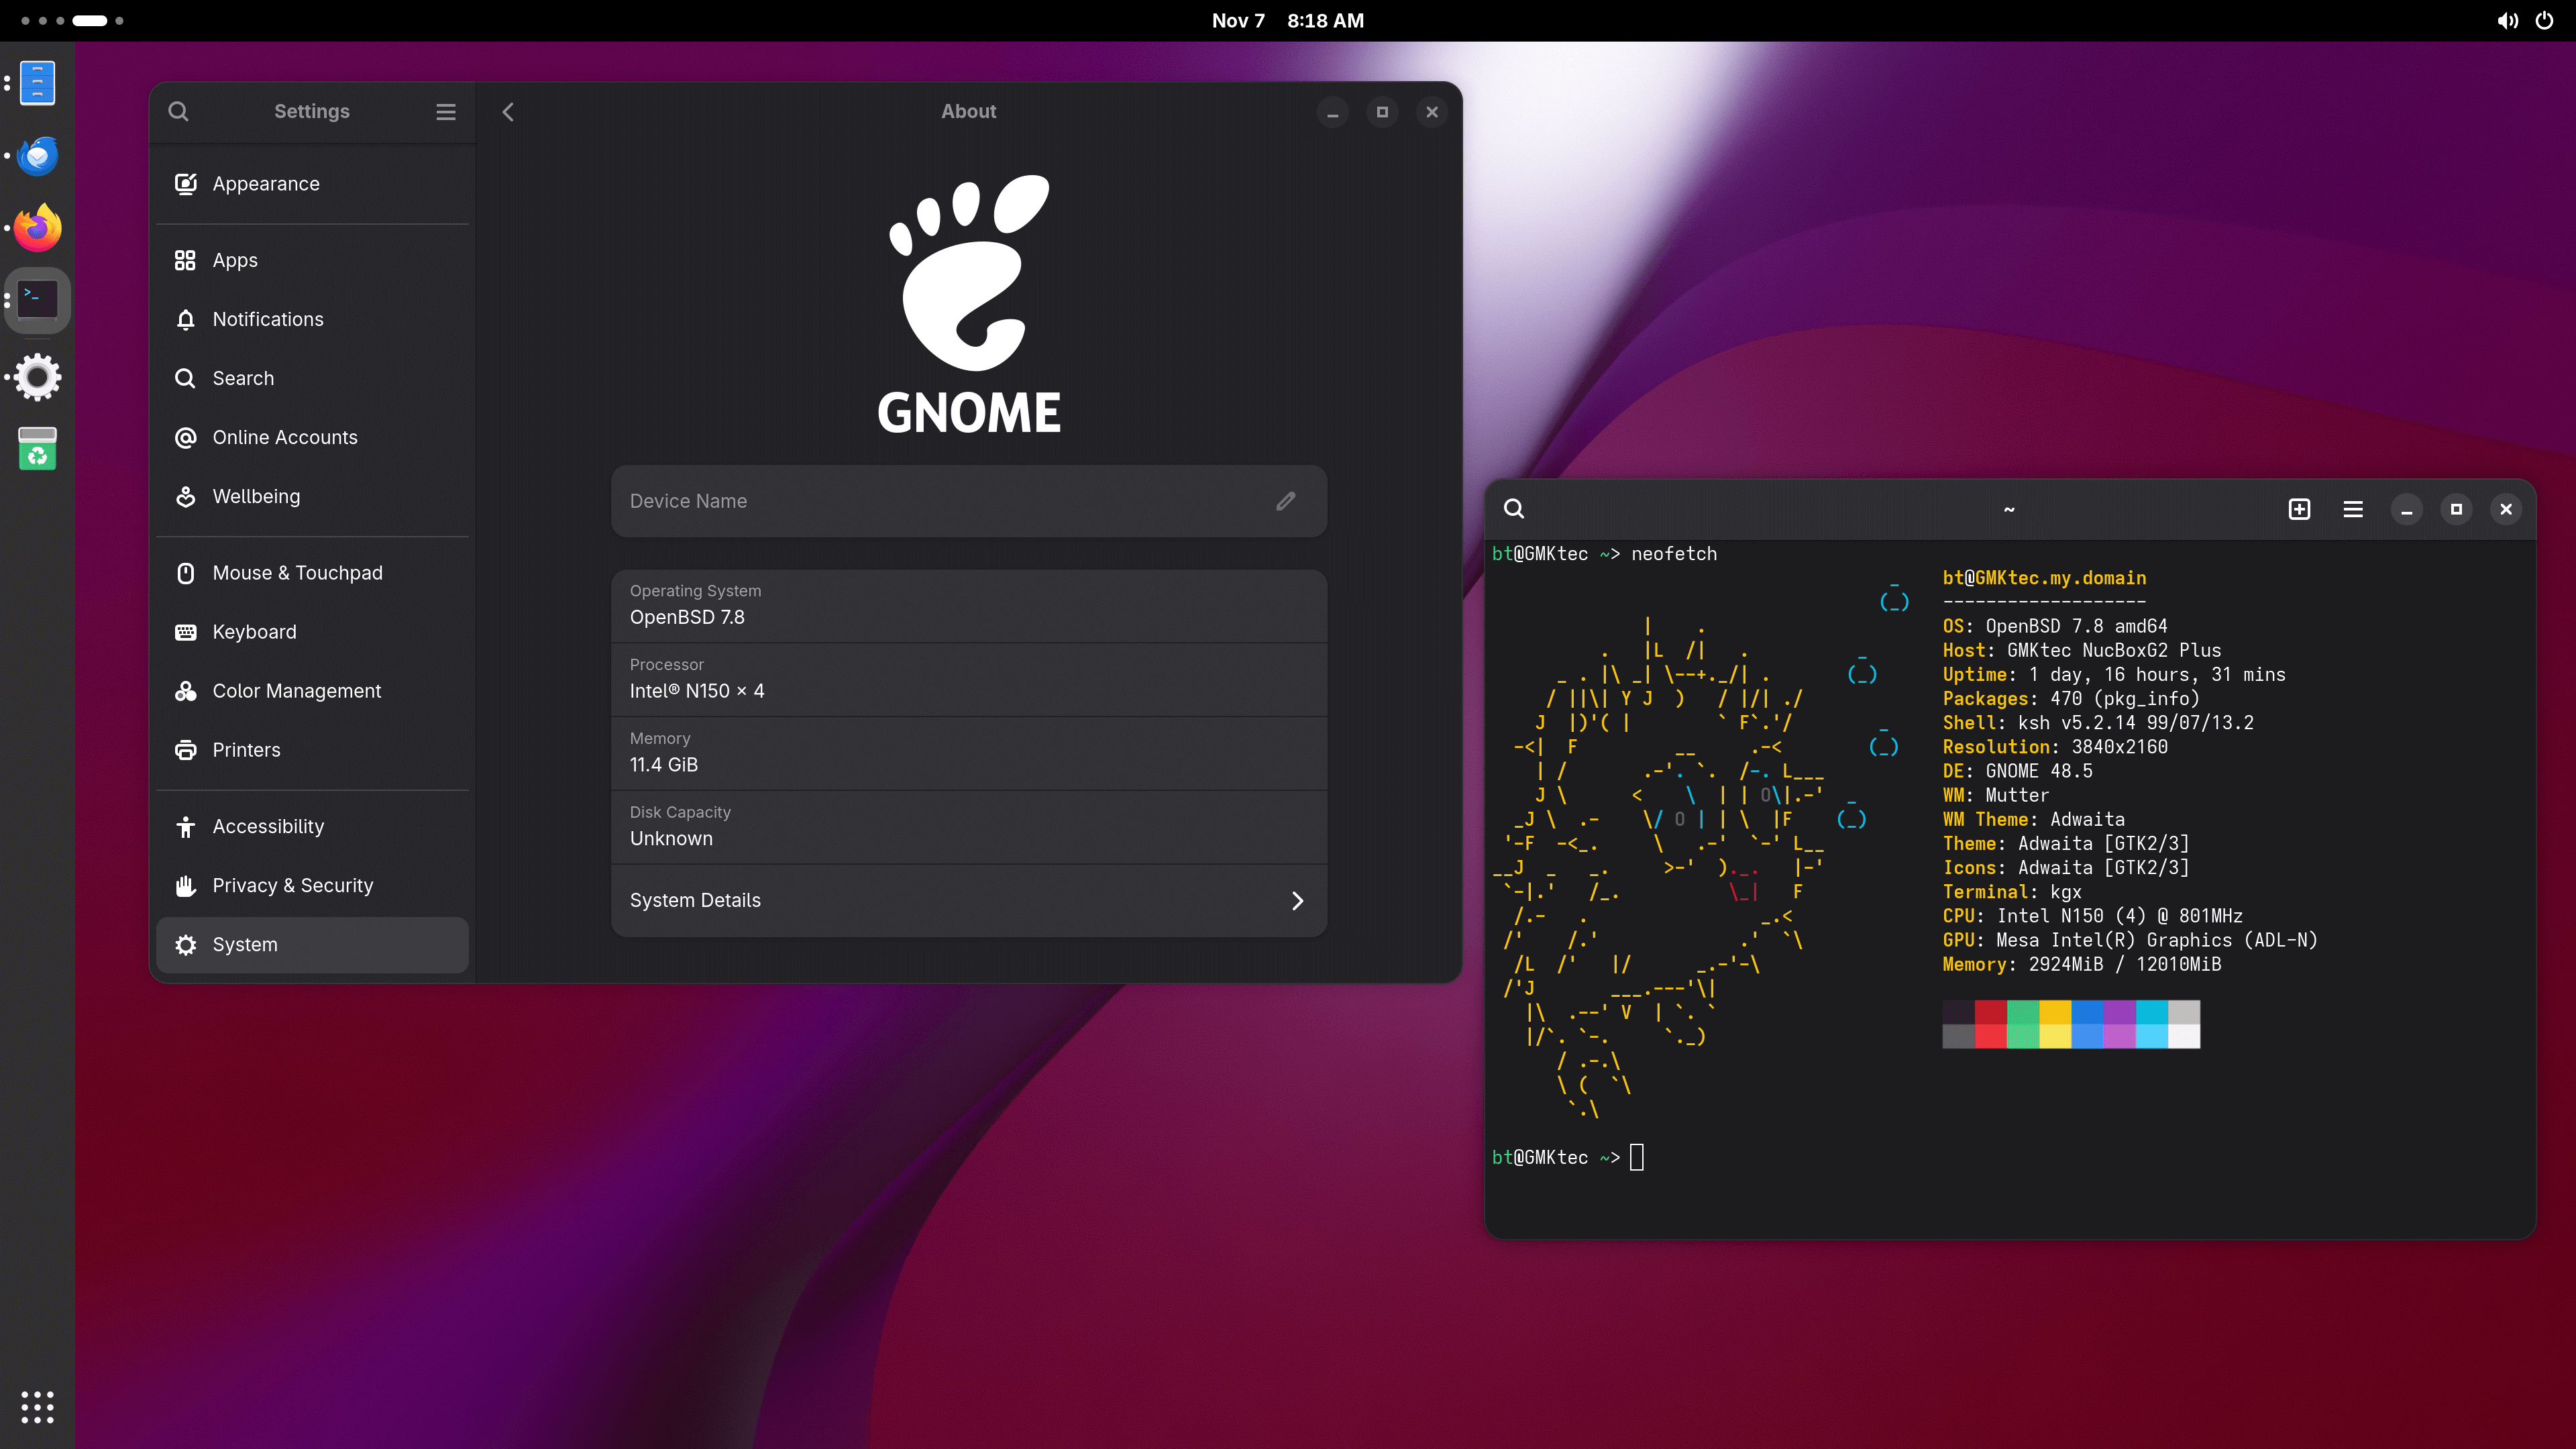Go back using the About back arrow
Image resolution: width=2576 pixels, height=1449 pixels.
(508, 111)
